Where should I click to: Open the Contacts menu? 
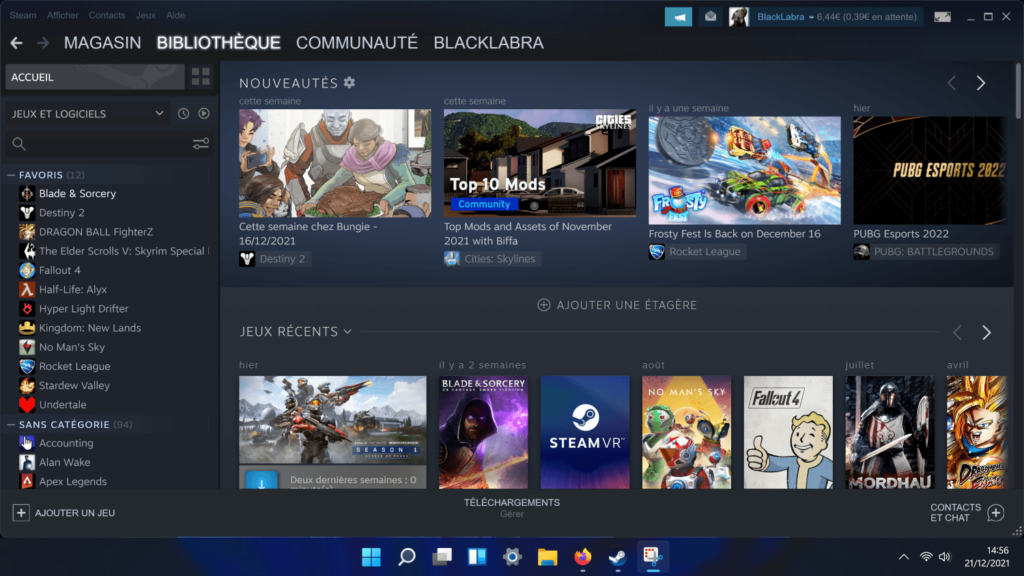coord(106,15)
